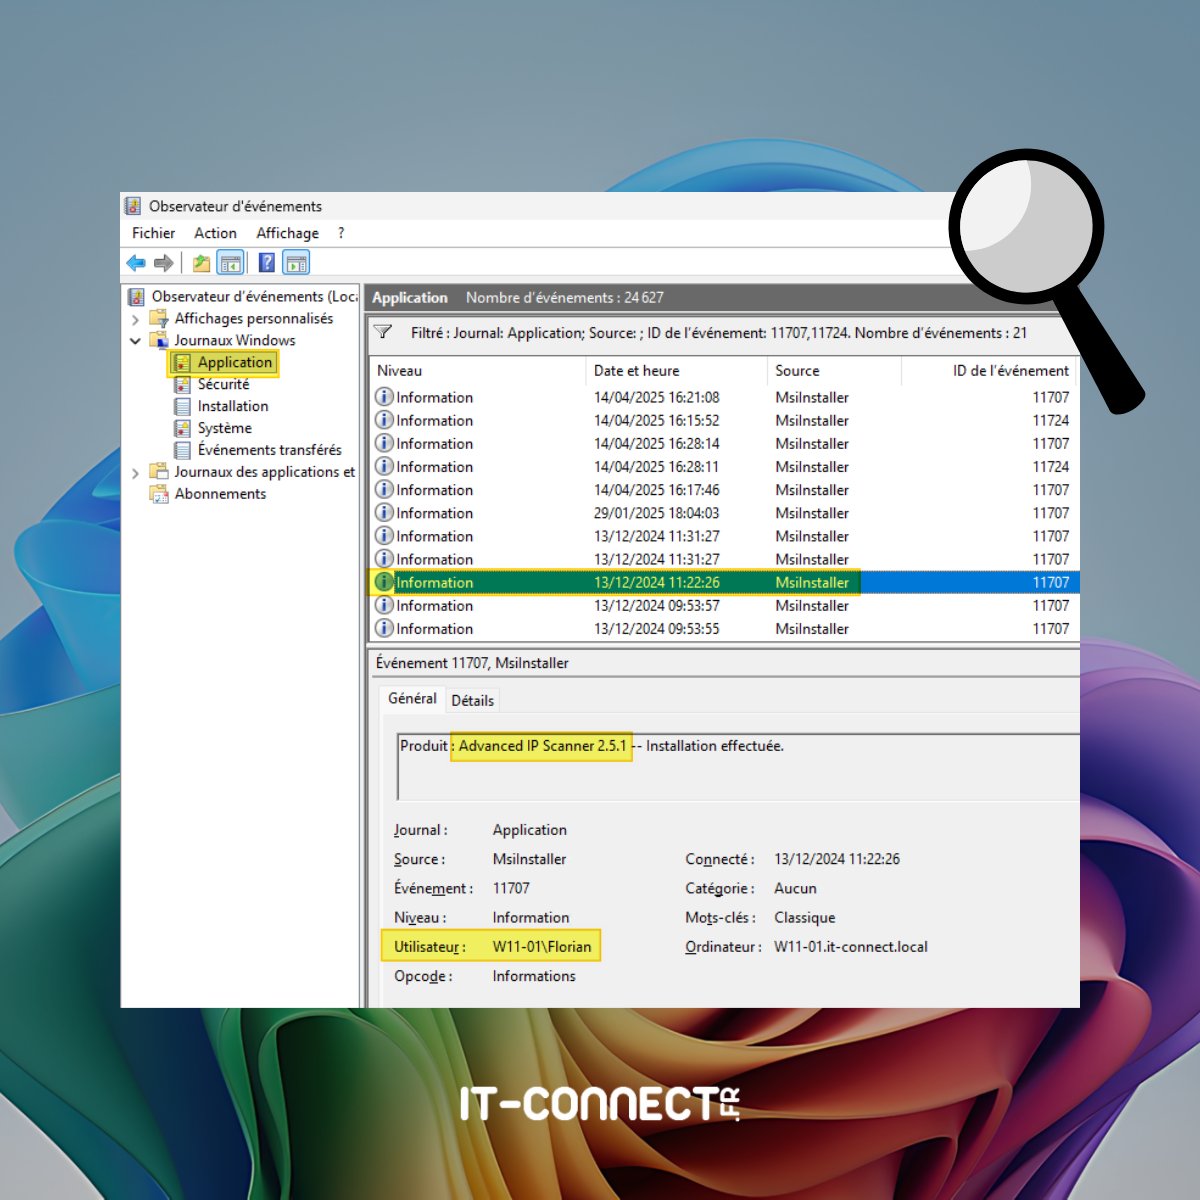Expand Journaux des applications et services node

pyautogui.click(x=135, y=473)
